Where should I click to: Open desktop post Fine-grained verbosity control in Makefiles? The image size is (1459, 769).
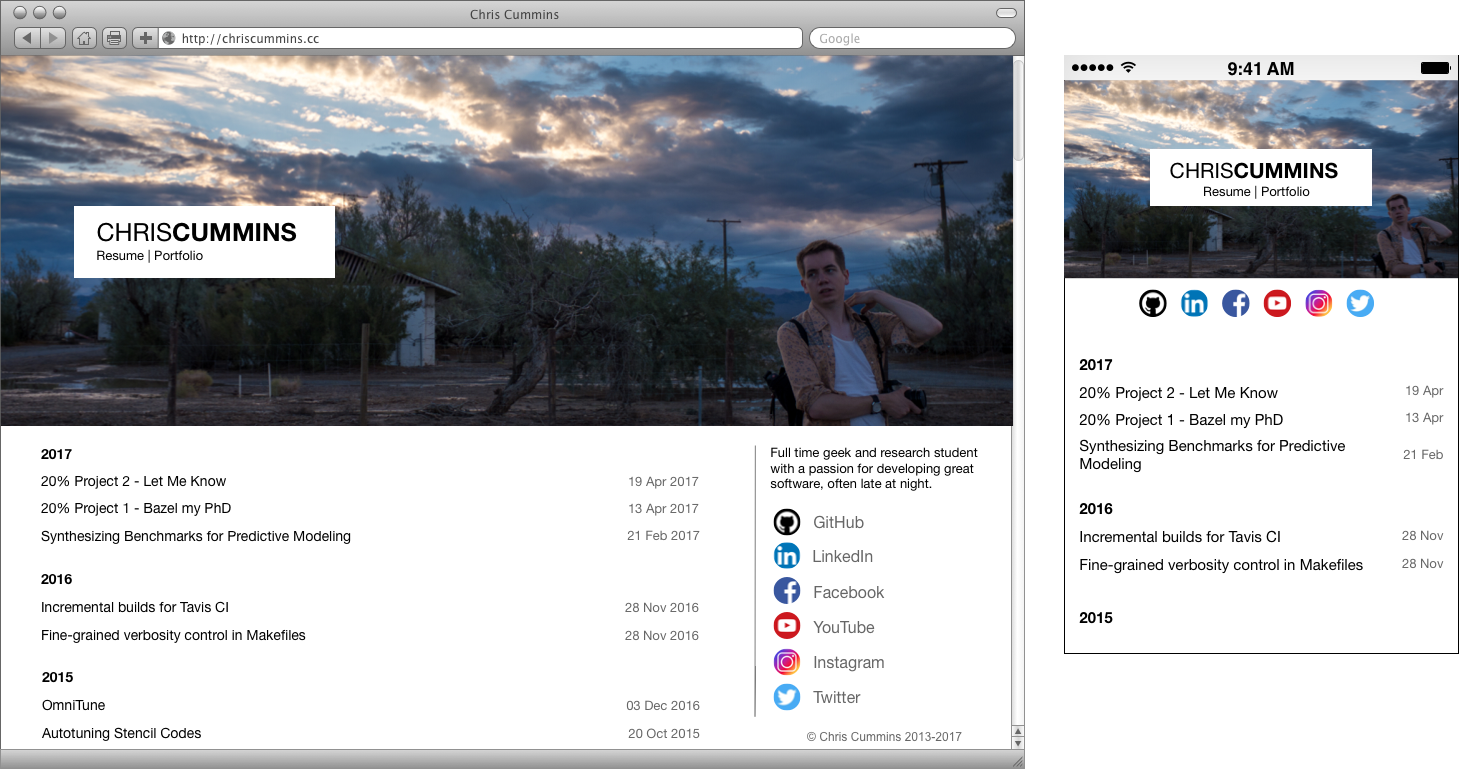click(173, 635)
